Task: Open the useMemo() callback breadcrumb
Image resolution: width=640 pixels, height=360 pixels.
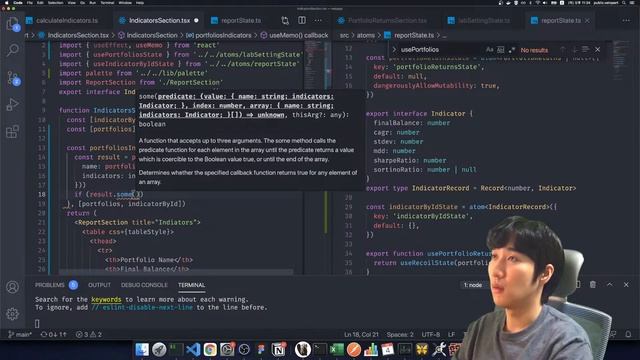Action: [294, 36]
